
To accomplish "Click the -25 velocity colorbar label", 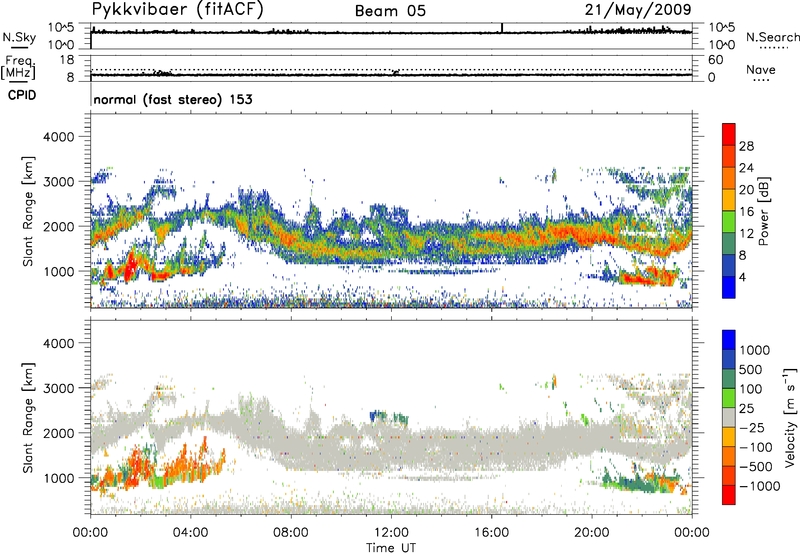I will click(x=752, y=428).
